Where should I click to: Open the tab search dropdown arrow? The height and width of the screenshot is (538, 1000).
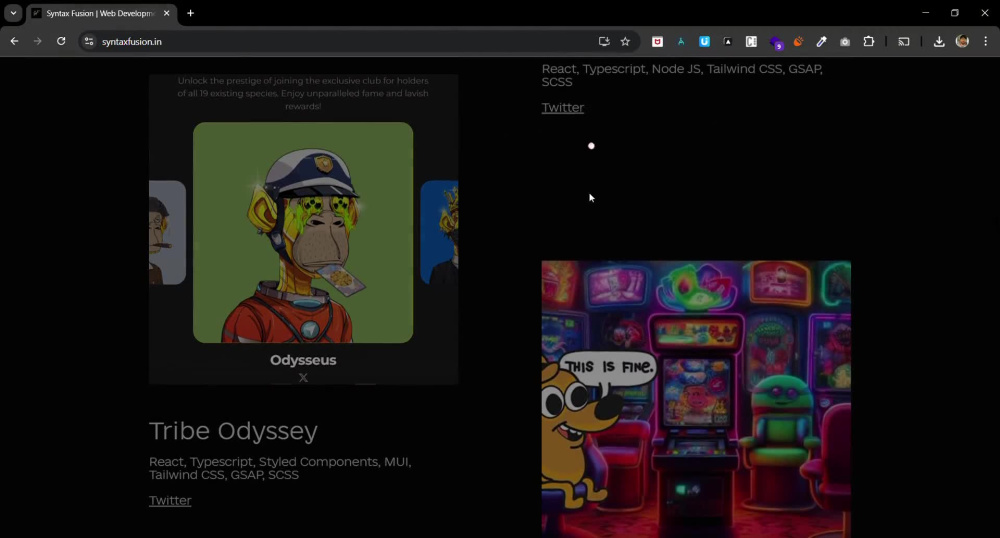pos(13,13)
